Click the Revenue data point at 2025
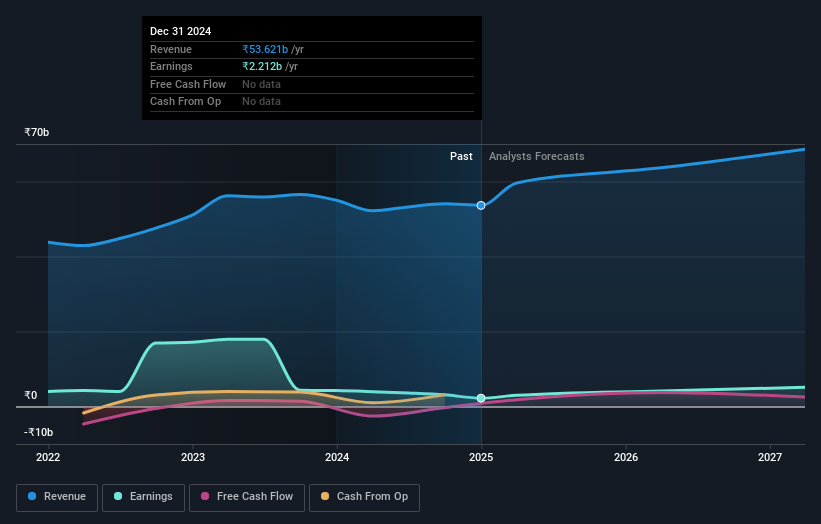Image resolution: width=821 pixels, height=524 pixels. (x=481, y=206)
